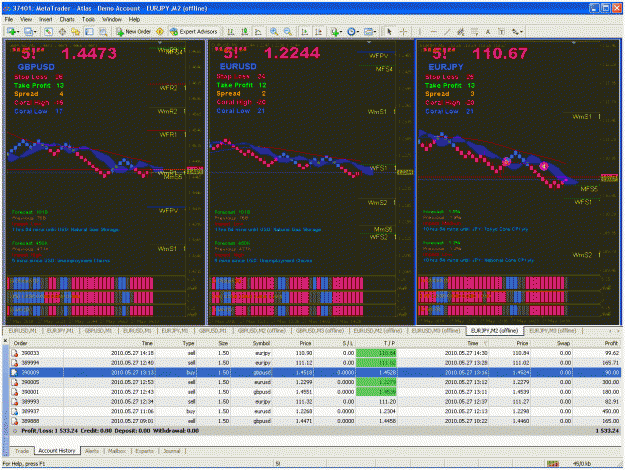The width and height of the screenshot is (625, 470).
Task: Click the New Chart toolbar icon
Action: [10, 31]
